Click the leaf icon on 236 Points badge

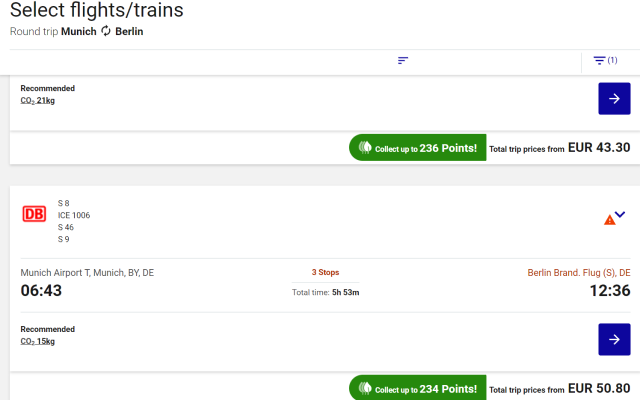pyautogui.click(x=363, y=148)
